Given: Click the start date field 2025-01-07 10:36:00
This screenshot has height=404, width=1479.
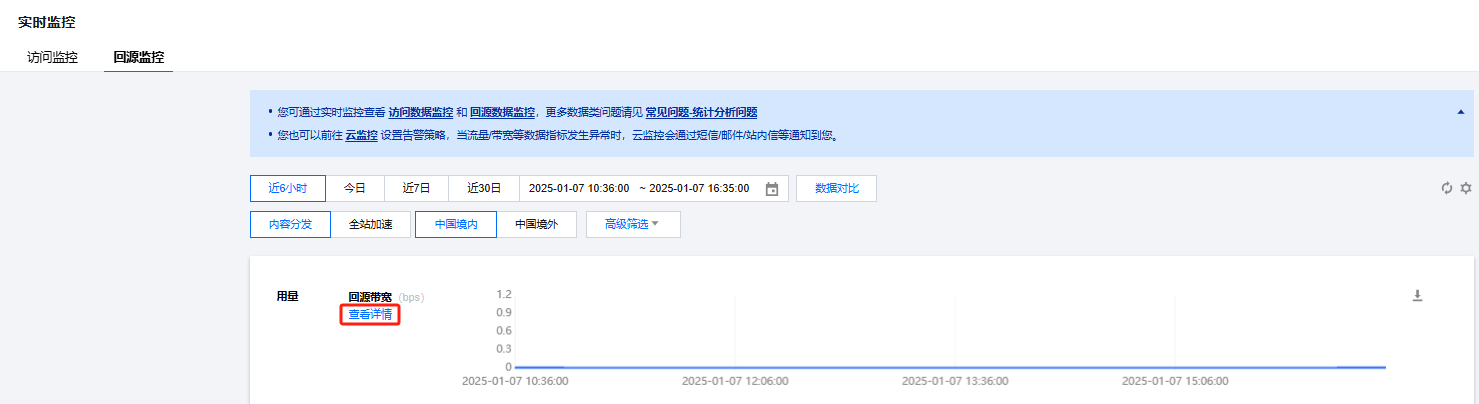Looking at the screenshot, I should click(x=578, y=188).
